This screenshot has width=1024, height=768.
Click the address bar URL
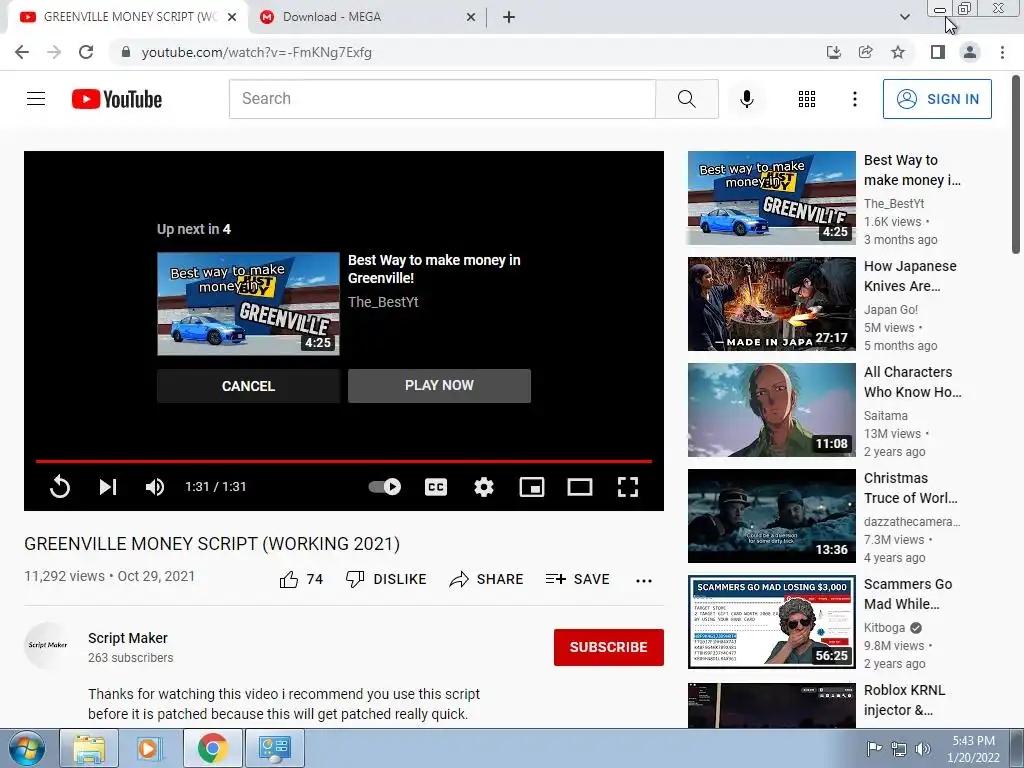point(257,52)
